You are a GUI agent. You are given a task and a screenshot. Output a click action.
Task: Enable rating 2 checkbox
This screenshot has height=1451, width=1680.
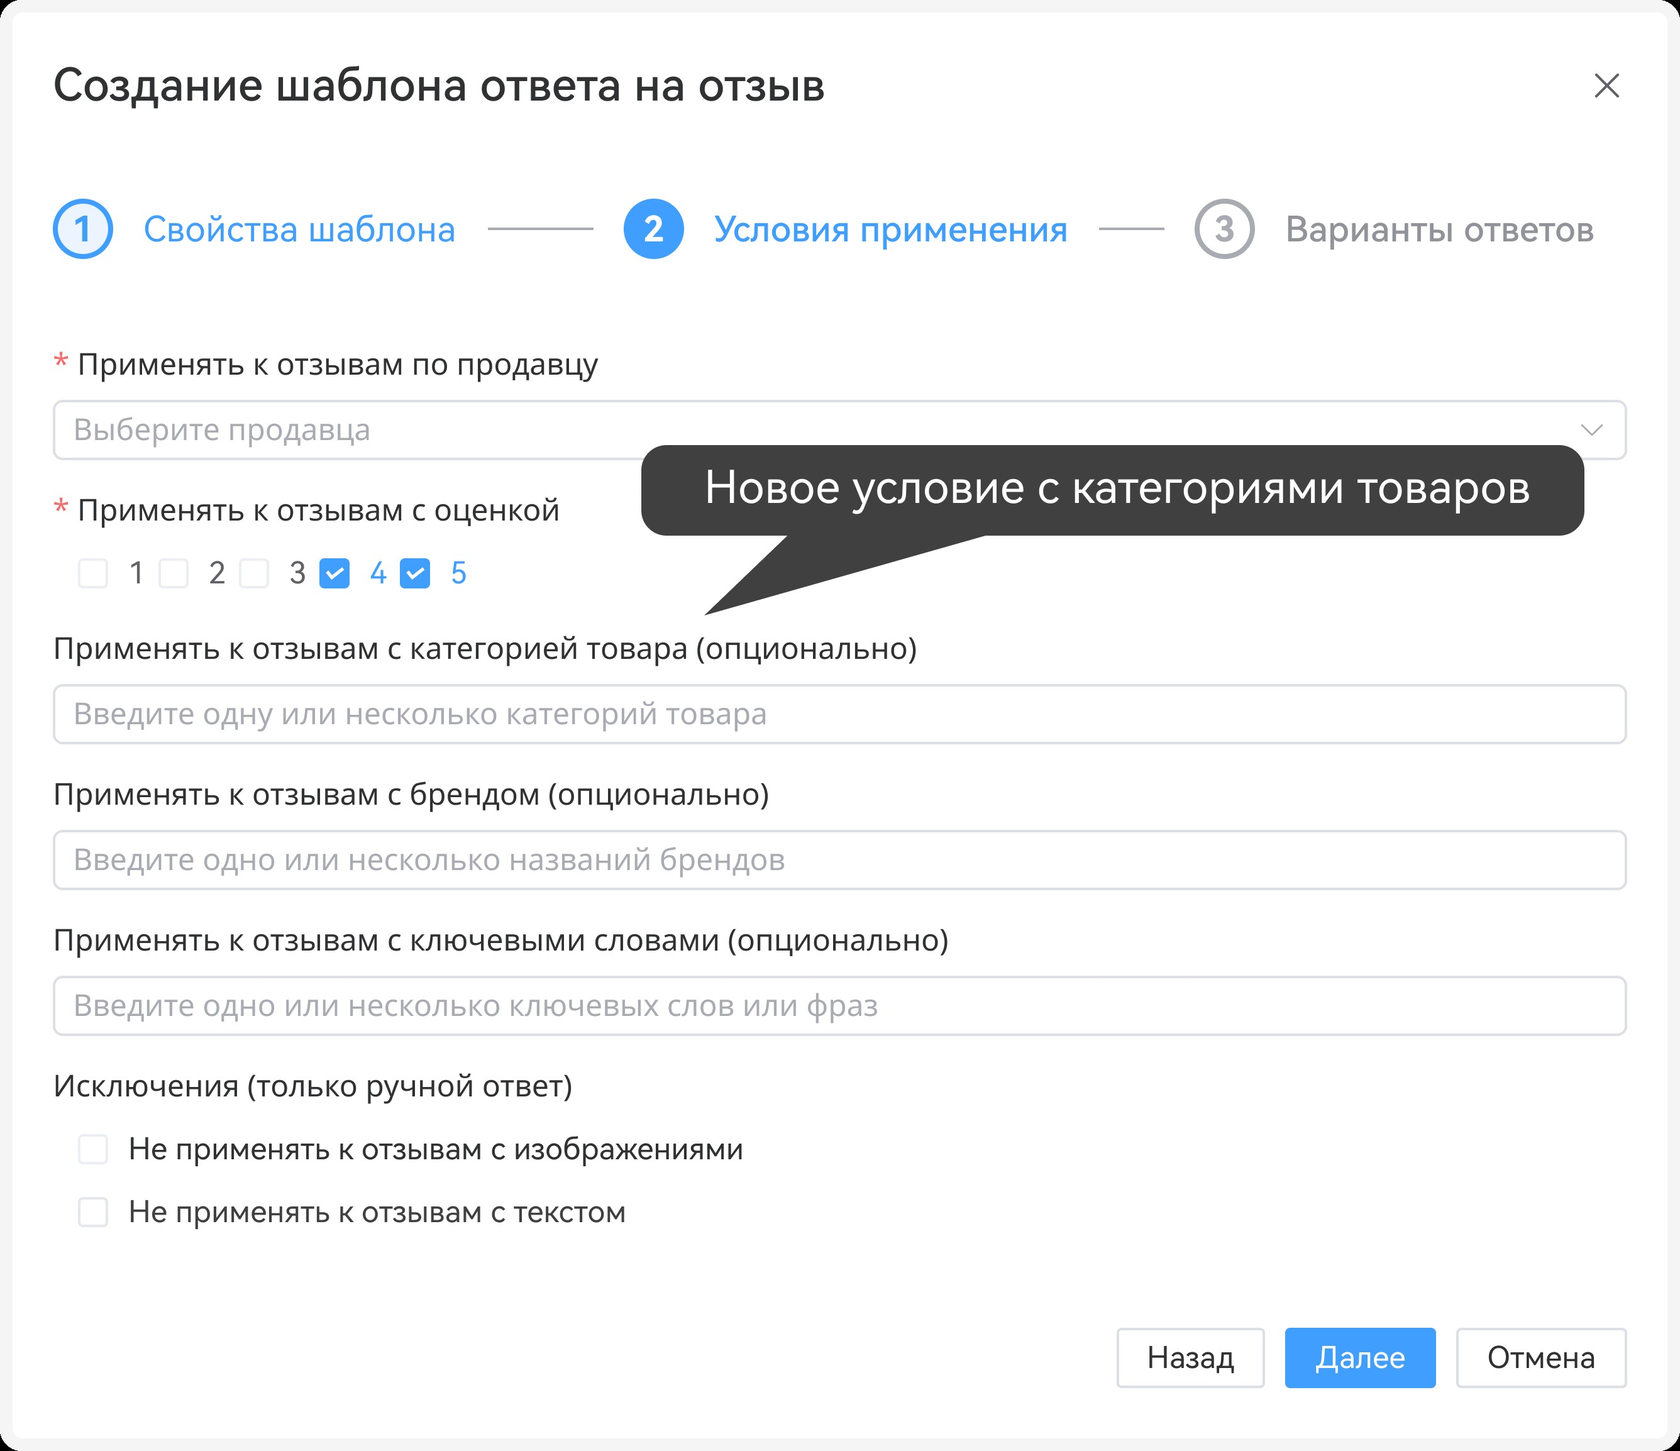(174, 573)
